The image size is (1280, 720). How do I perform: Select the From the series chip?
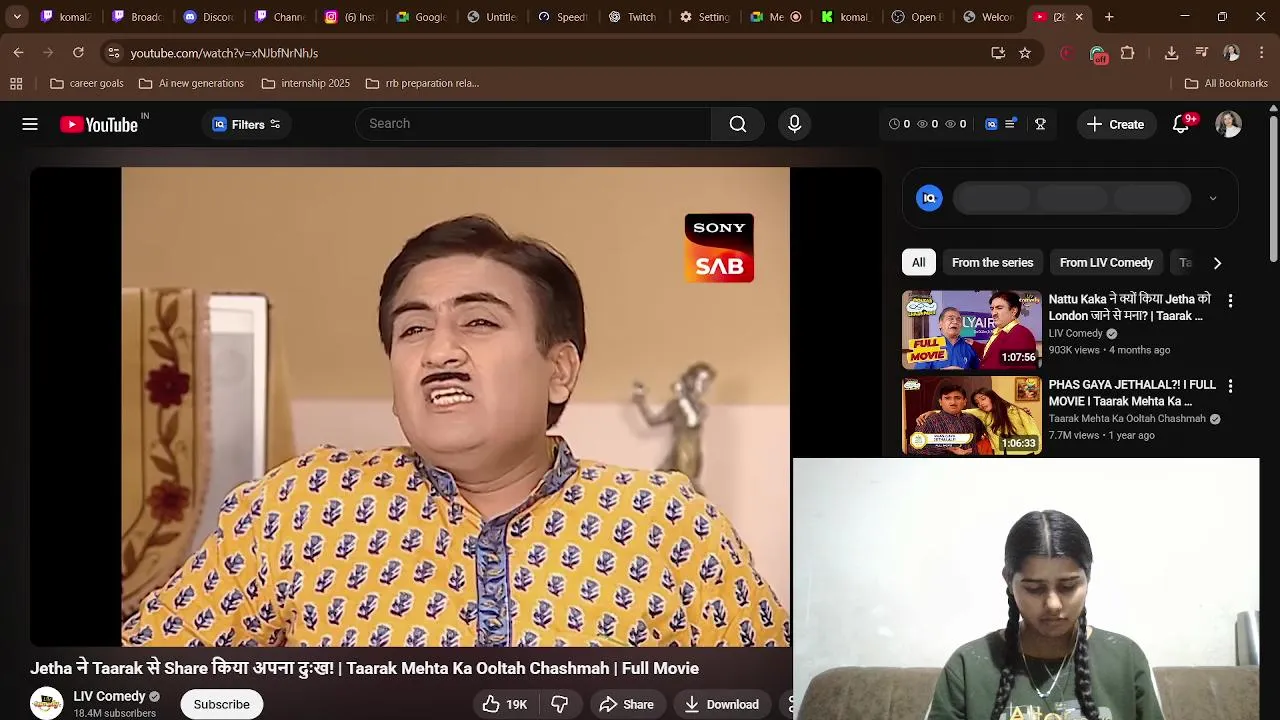click(992, 263)
